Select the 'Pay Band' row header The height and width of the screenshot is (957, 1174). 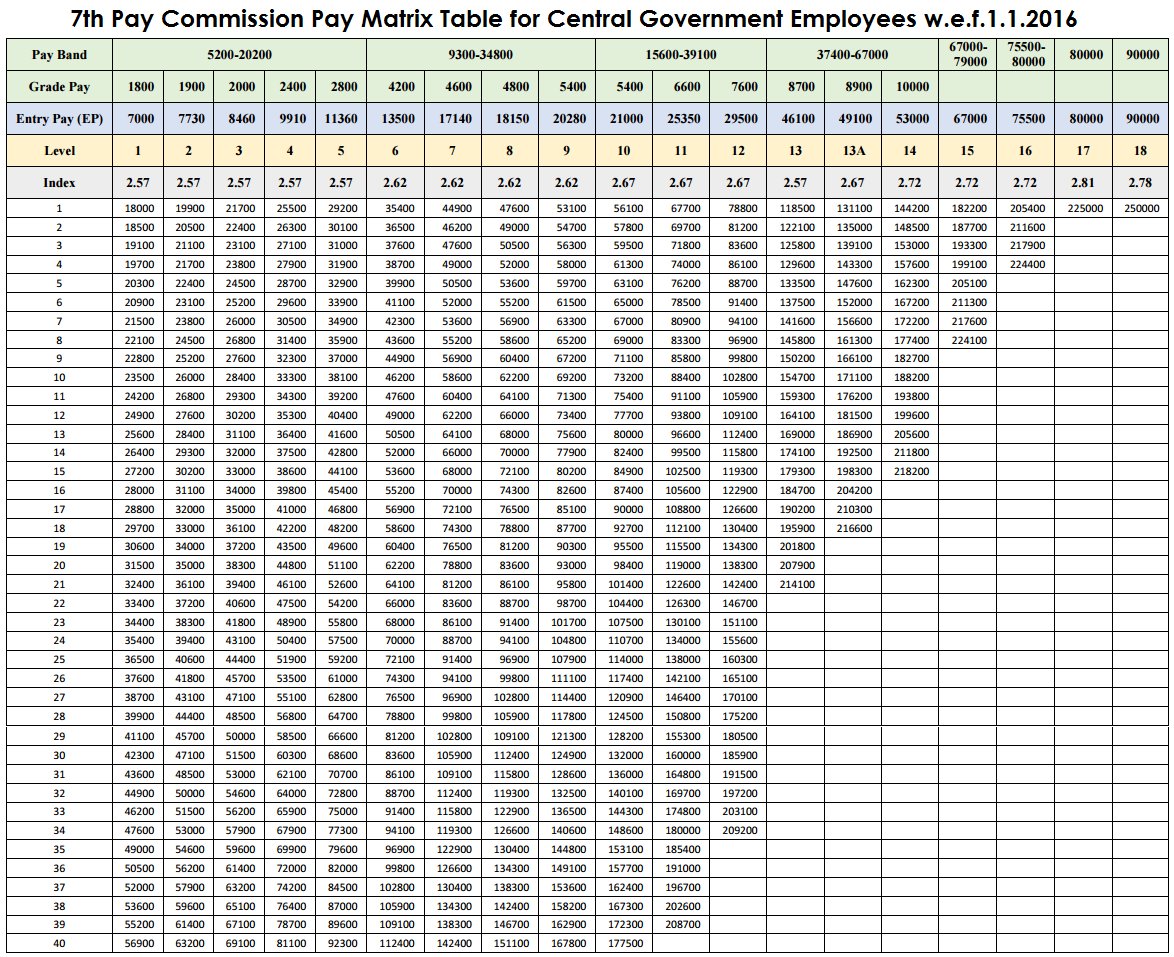pyautogui.click(x=59, y=55)
